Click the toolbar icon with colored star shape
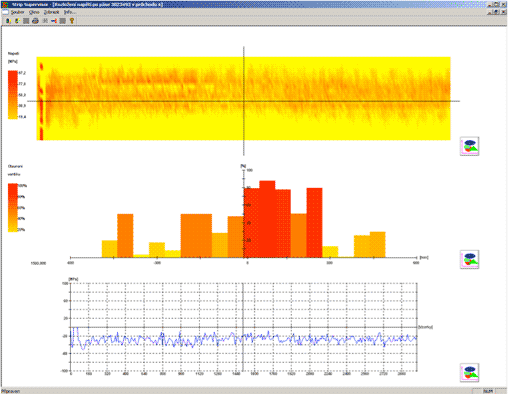508x394 pixels. (17, 21)
